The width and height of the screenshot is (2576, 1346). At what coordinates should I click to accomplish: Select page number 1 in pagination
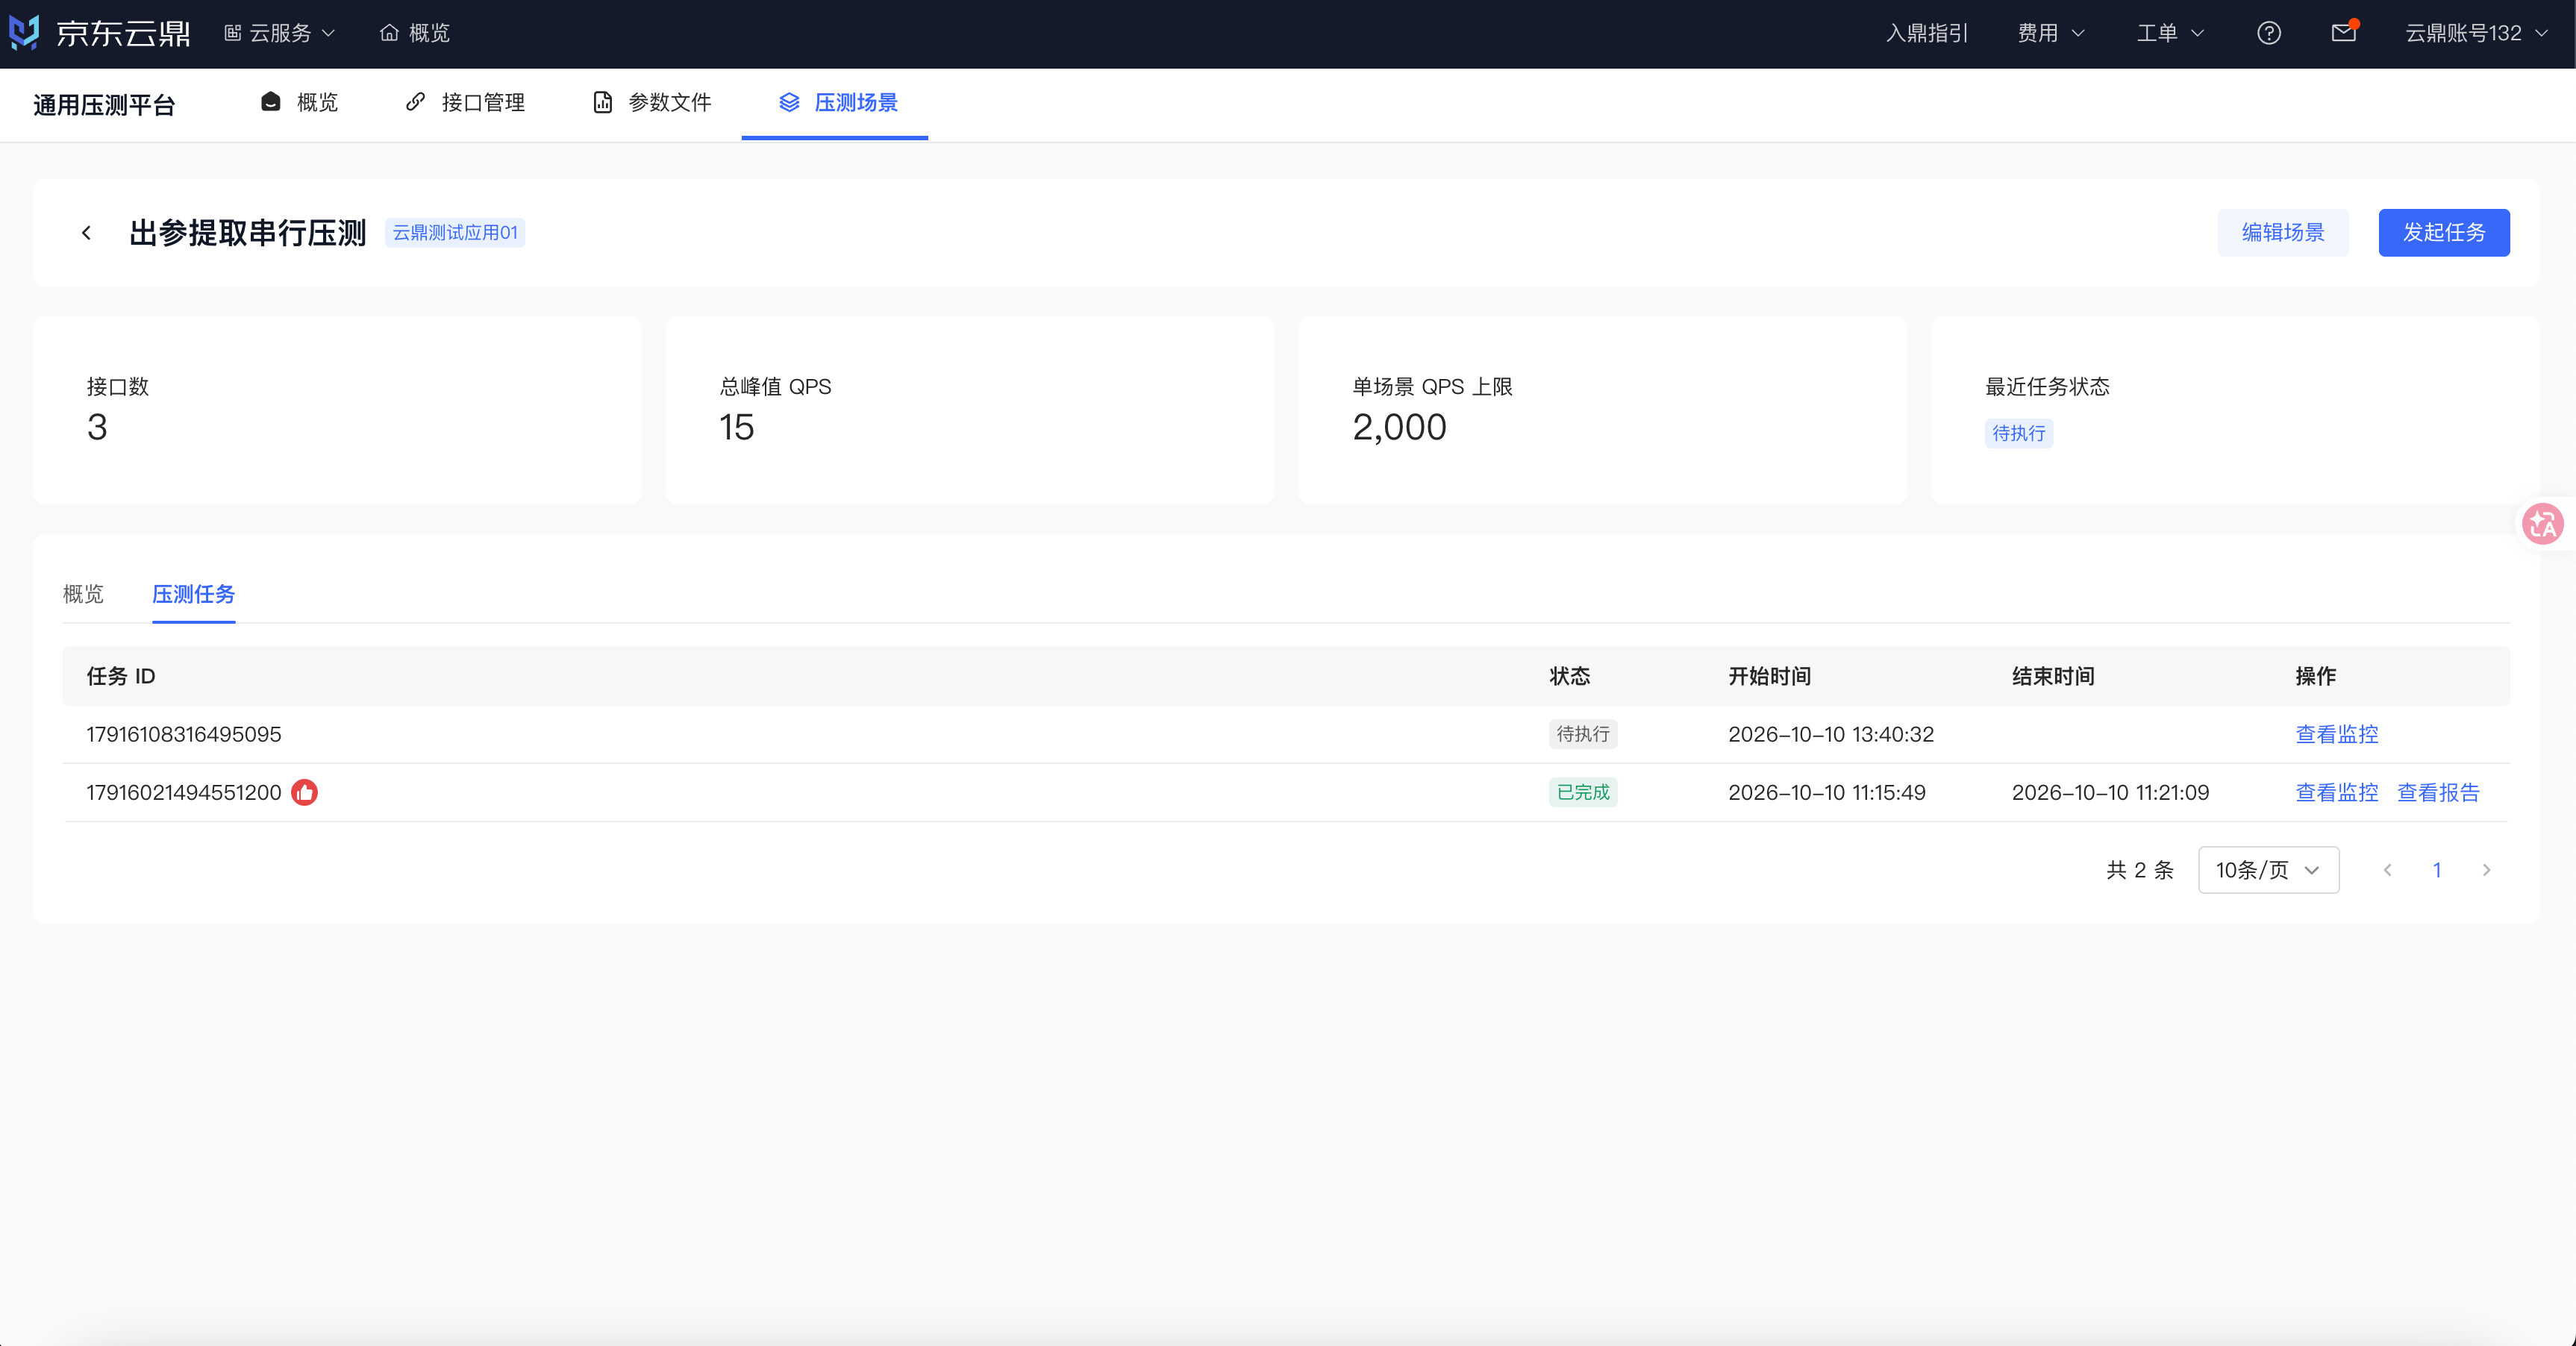pyautogui.click(x=2437, y=870)
